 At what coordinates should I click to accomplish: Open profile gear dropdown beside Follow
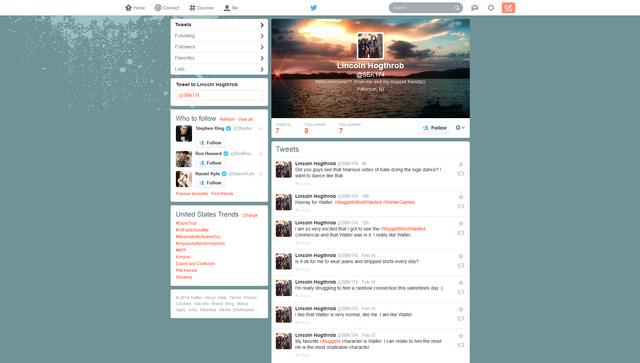pos(460,128)
